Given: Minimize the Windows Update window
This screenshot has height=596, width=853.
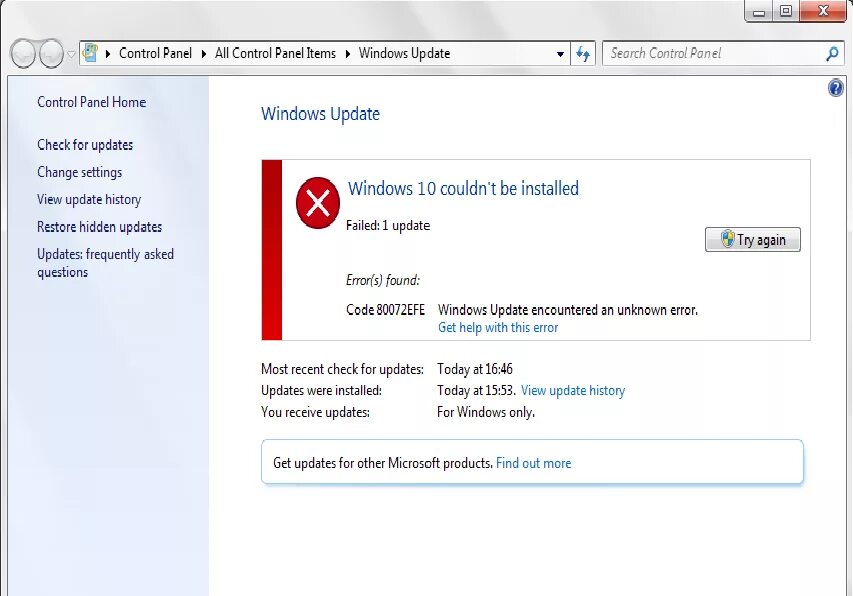Looking at the screenshot, I should coord(759,11).
